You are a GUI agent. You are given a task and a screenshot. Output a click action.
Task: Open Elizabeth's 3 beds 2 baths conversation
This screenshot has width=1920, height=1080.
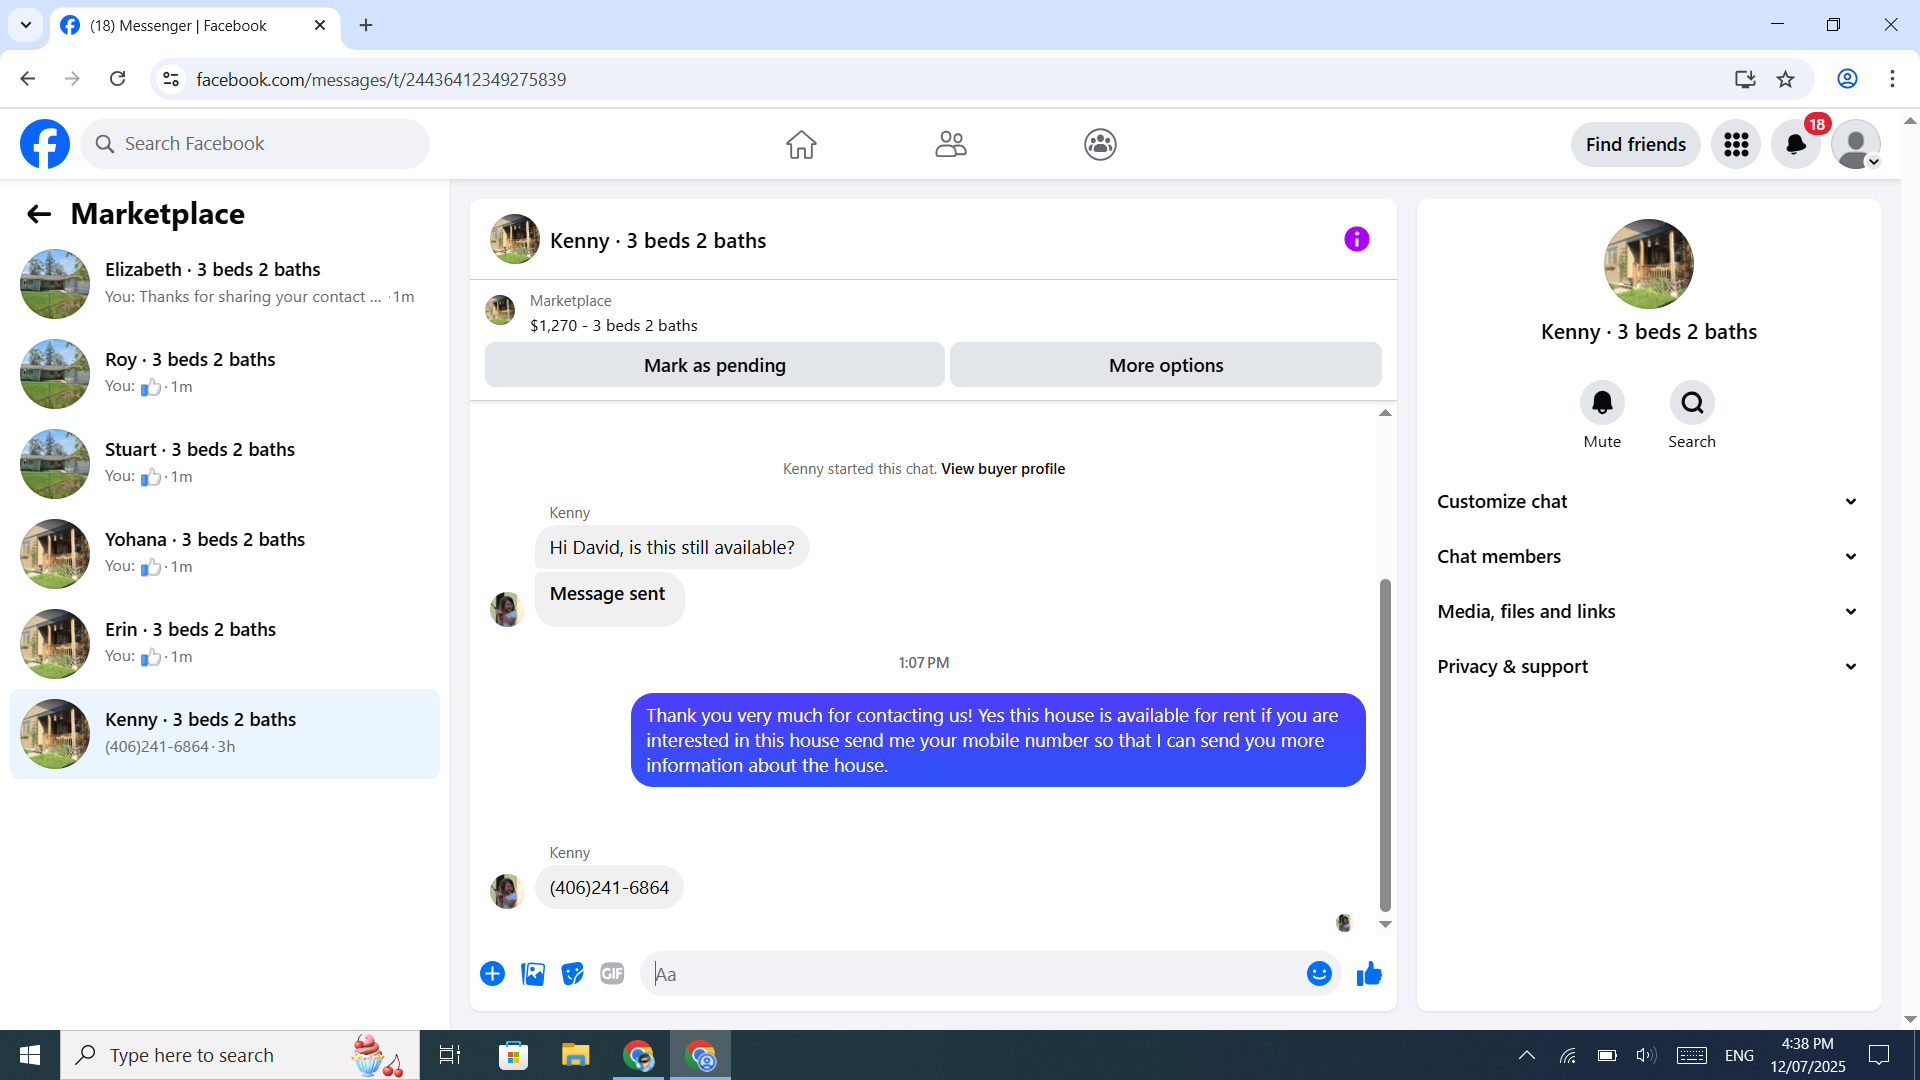tap(225, 283)
